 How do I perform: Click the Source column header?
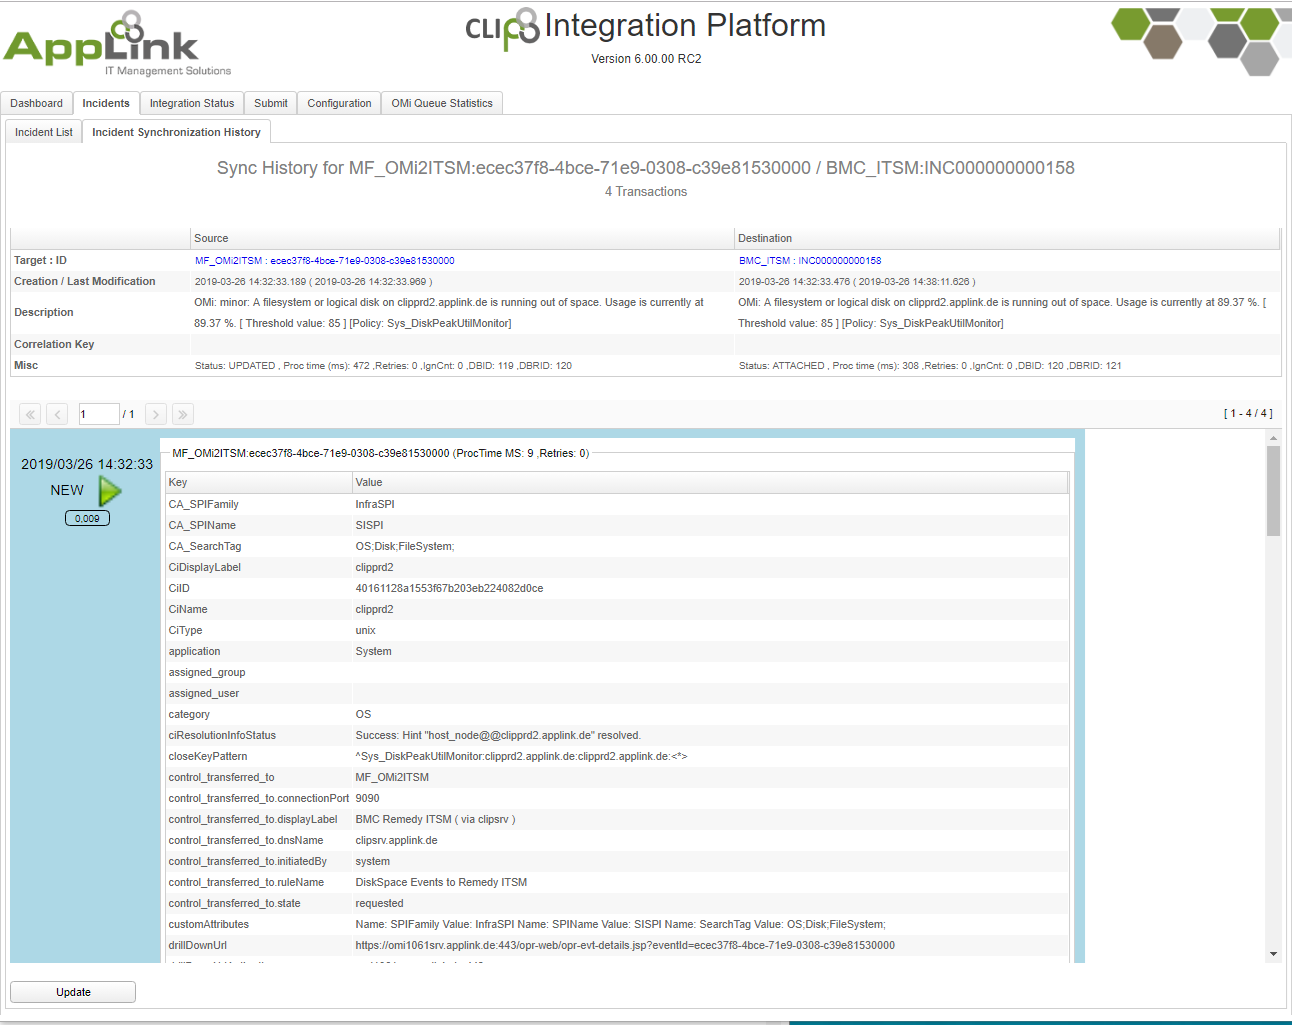click(x=462, y=238)
